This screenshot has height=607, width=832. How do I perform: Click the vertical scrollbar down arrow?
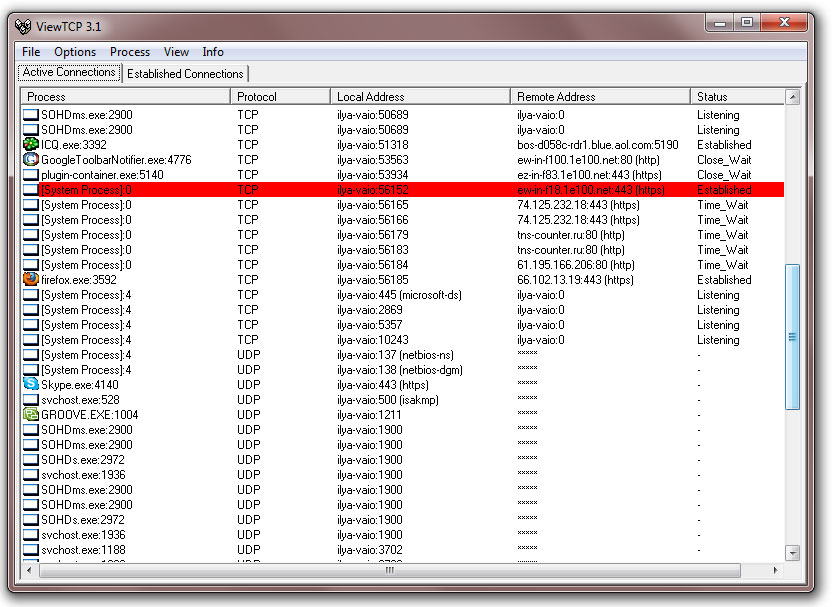(x=793, y=553)
